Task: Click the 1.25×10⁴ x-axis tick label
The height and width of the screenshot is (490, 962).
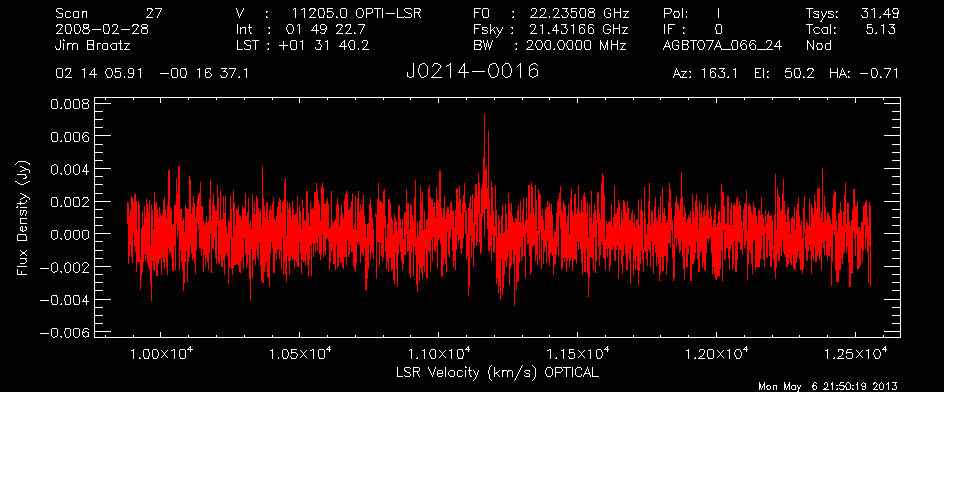Action: tap(855, 353)
